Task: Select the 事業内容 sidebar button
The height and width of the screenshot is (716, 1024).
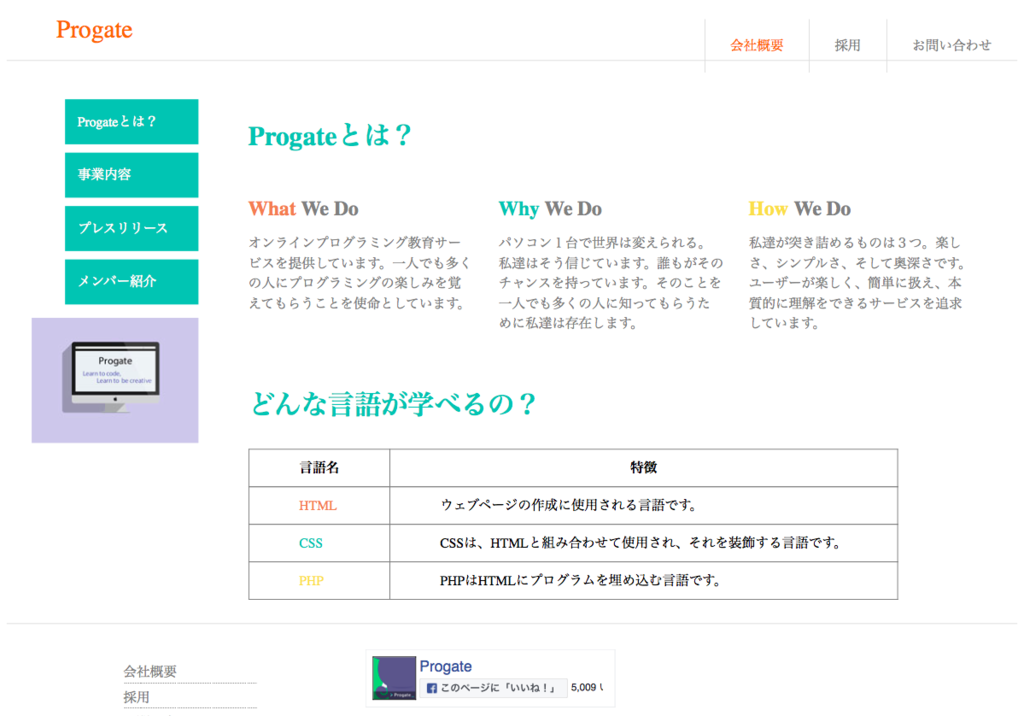Action: pos(131,175)
